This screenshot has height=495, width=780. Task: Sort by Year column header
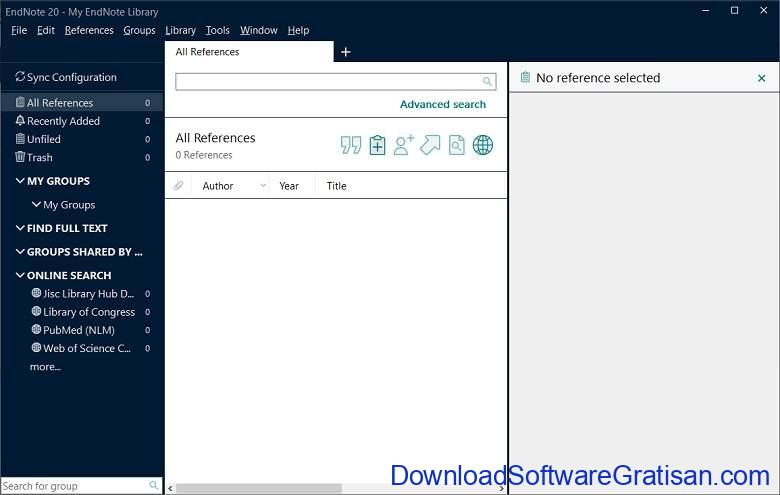pos(289,186)
